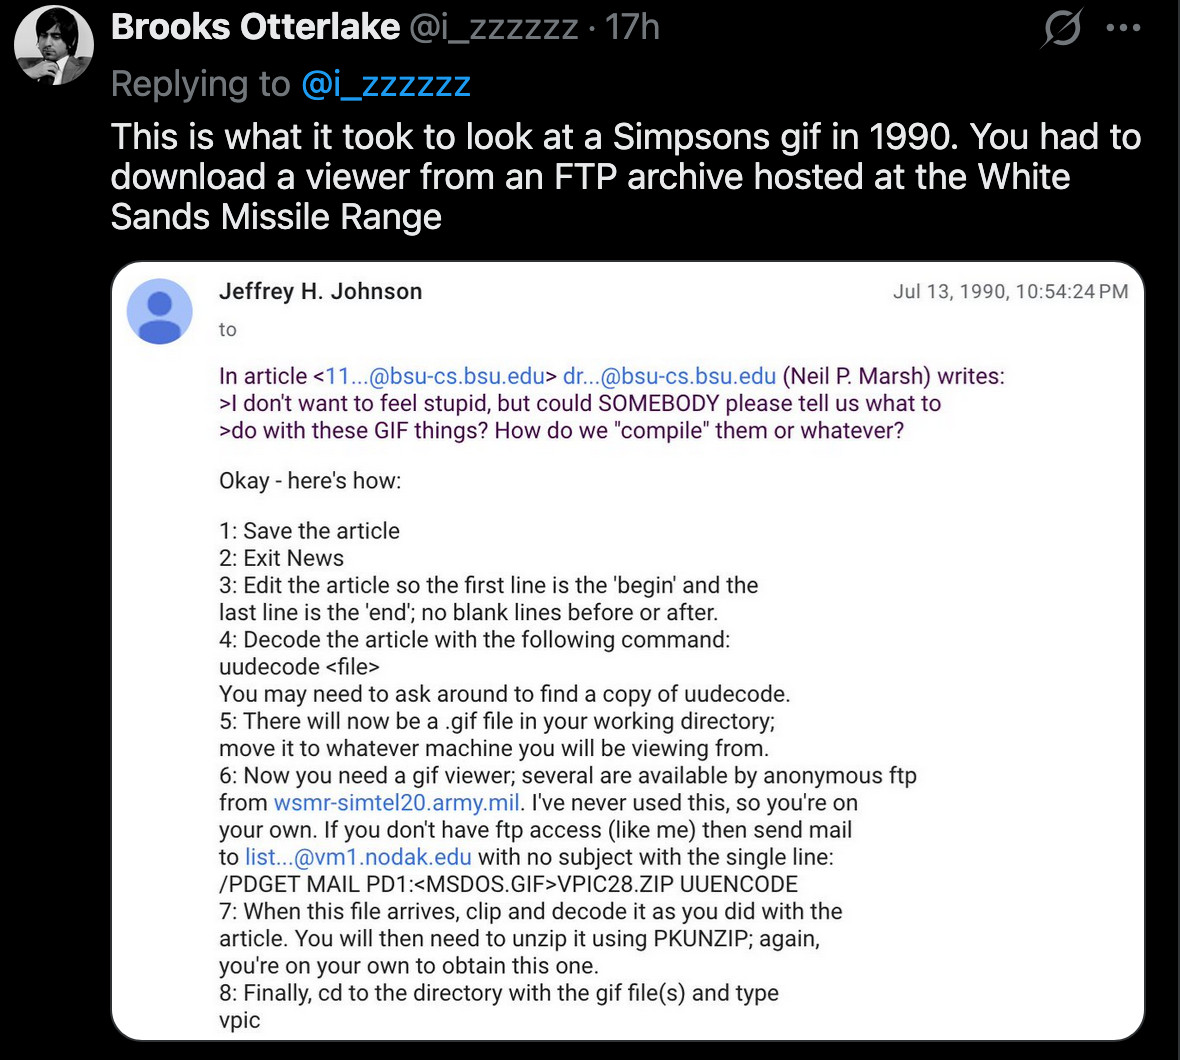Click the list...@vm1.nodak.edu email link
The height and width of the screenshot is (1060, 1180).
click(x=358, y=857)
